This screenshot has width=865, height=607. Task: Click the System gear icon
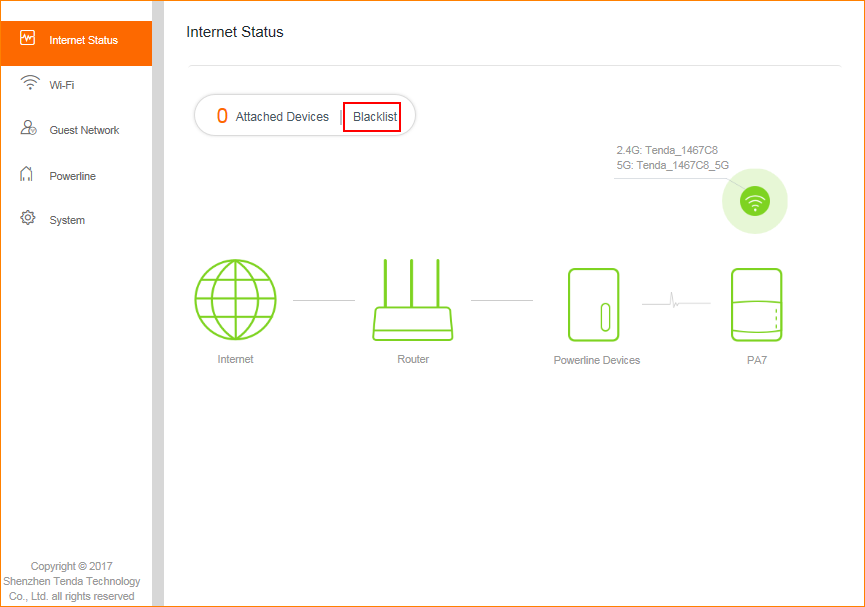click(x=28, y=218)
